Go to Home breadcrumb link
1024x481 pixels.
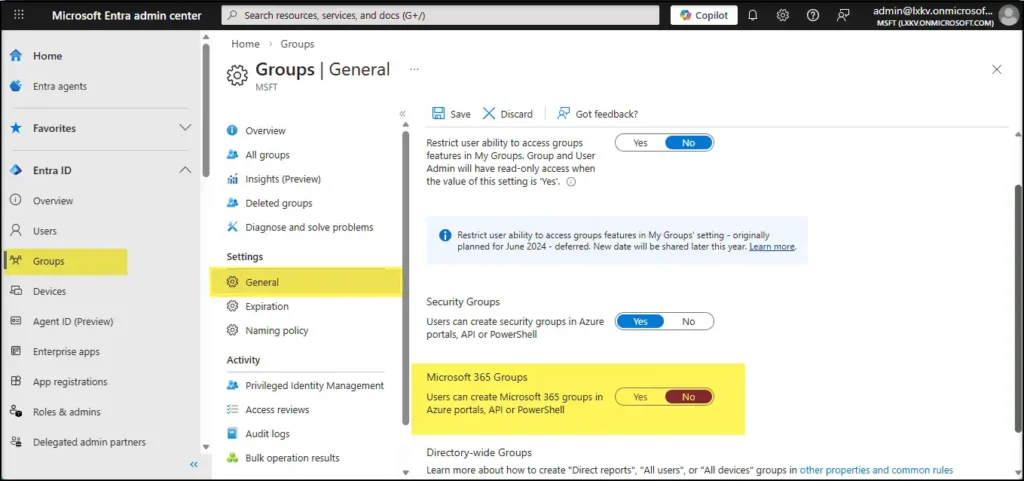point(245,44)
